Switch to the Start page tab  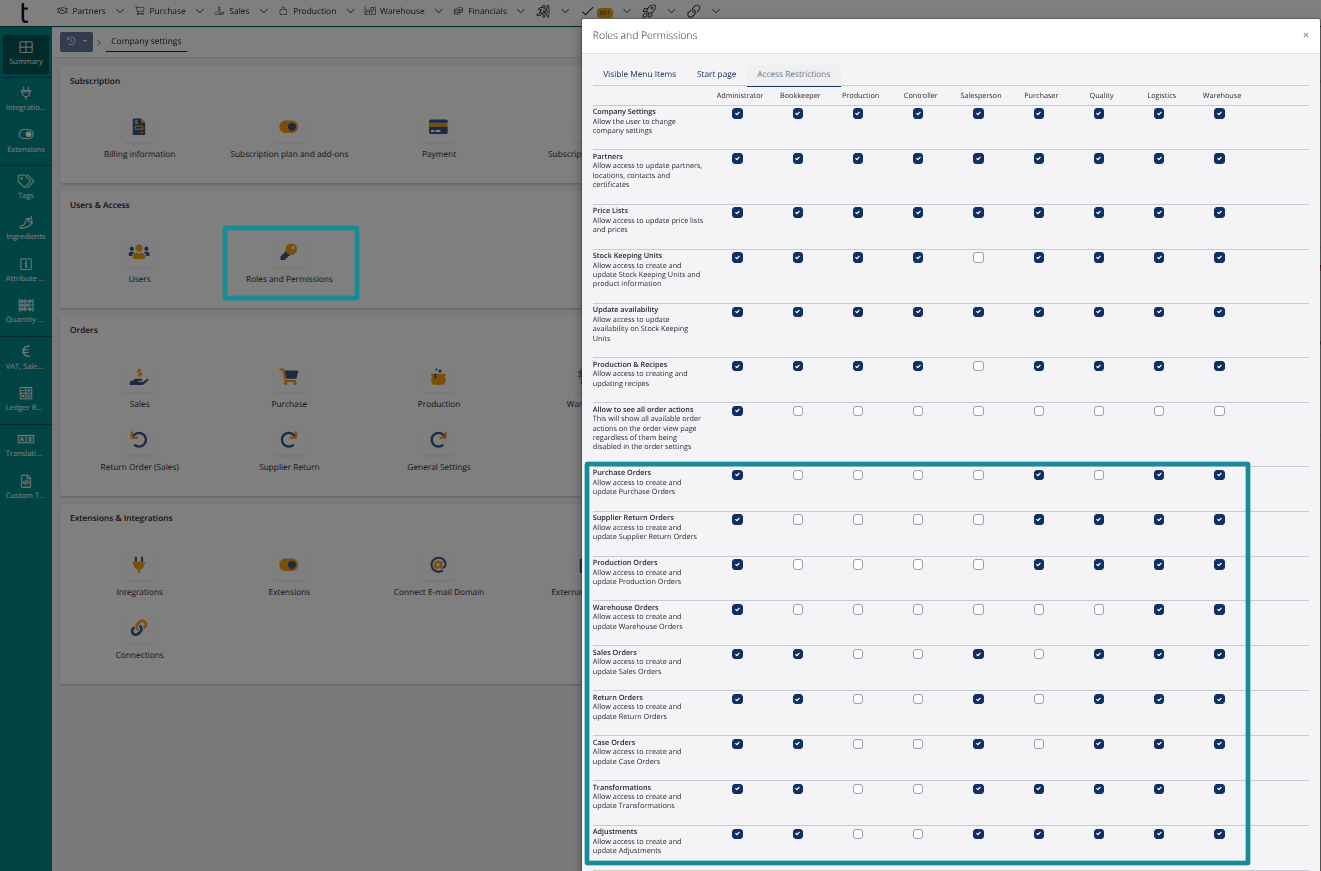(x=716, y=73)
